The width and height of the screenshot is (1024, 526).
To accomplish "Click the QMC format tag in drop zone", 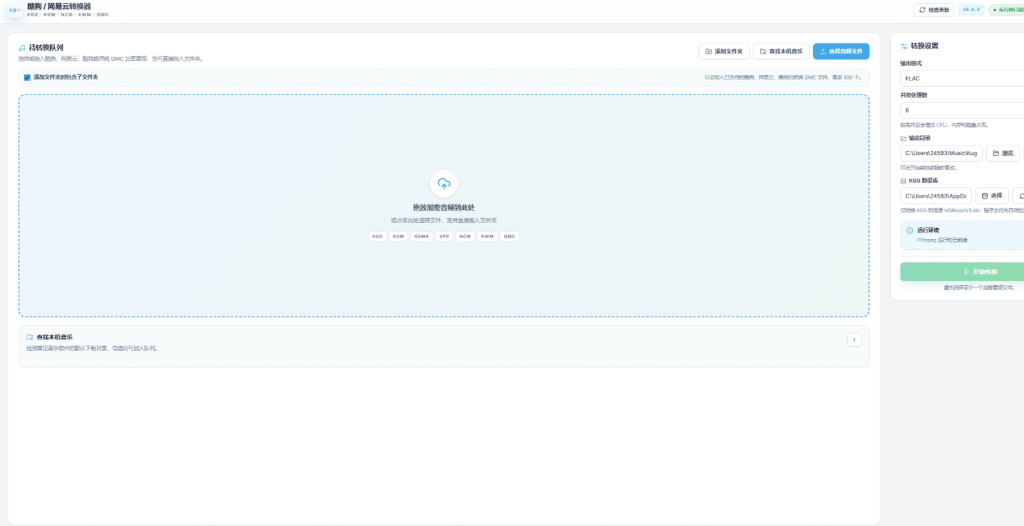I will (510, 237).
